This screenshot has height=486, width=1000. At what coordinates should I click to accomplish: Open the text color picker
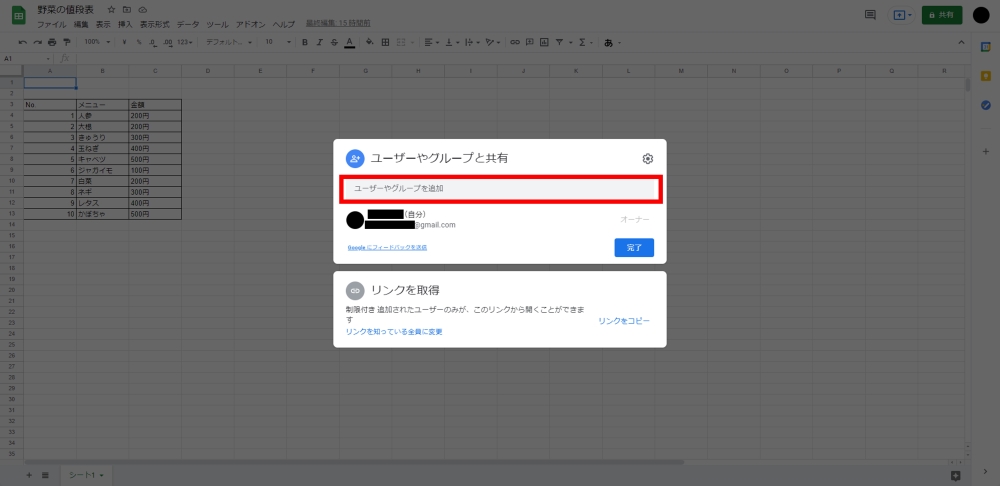(349, 42)
